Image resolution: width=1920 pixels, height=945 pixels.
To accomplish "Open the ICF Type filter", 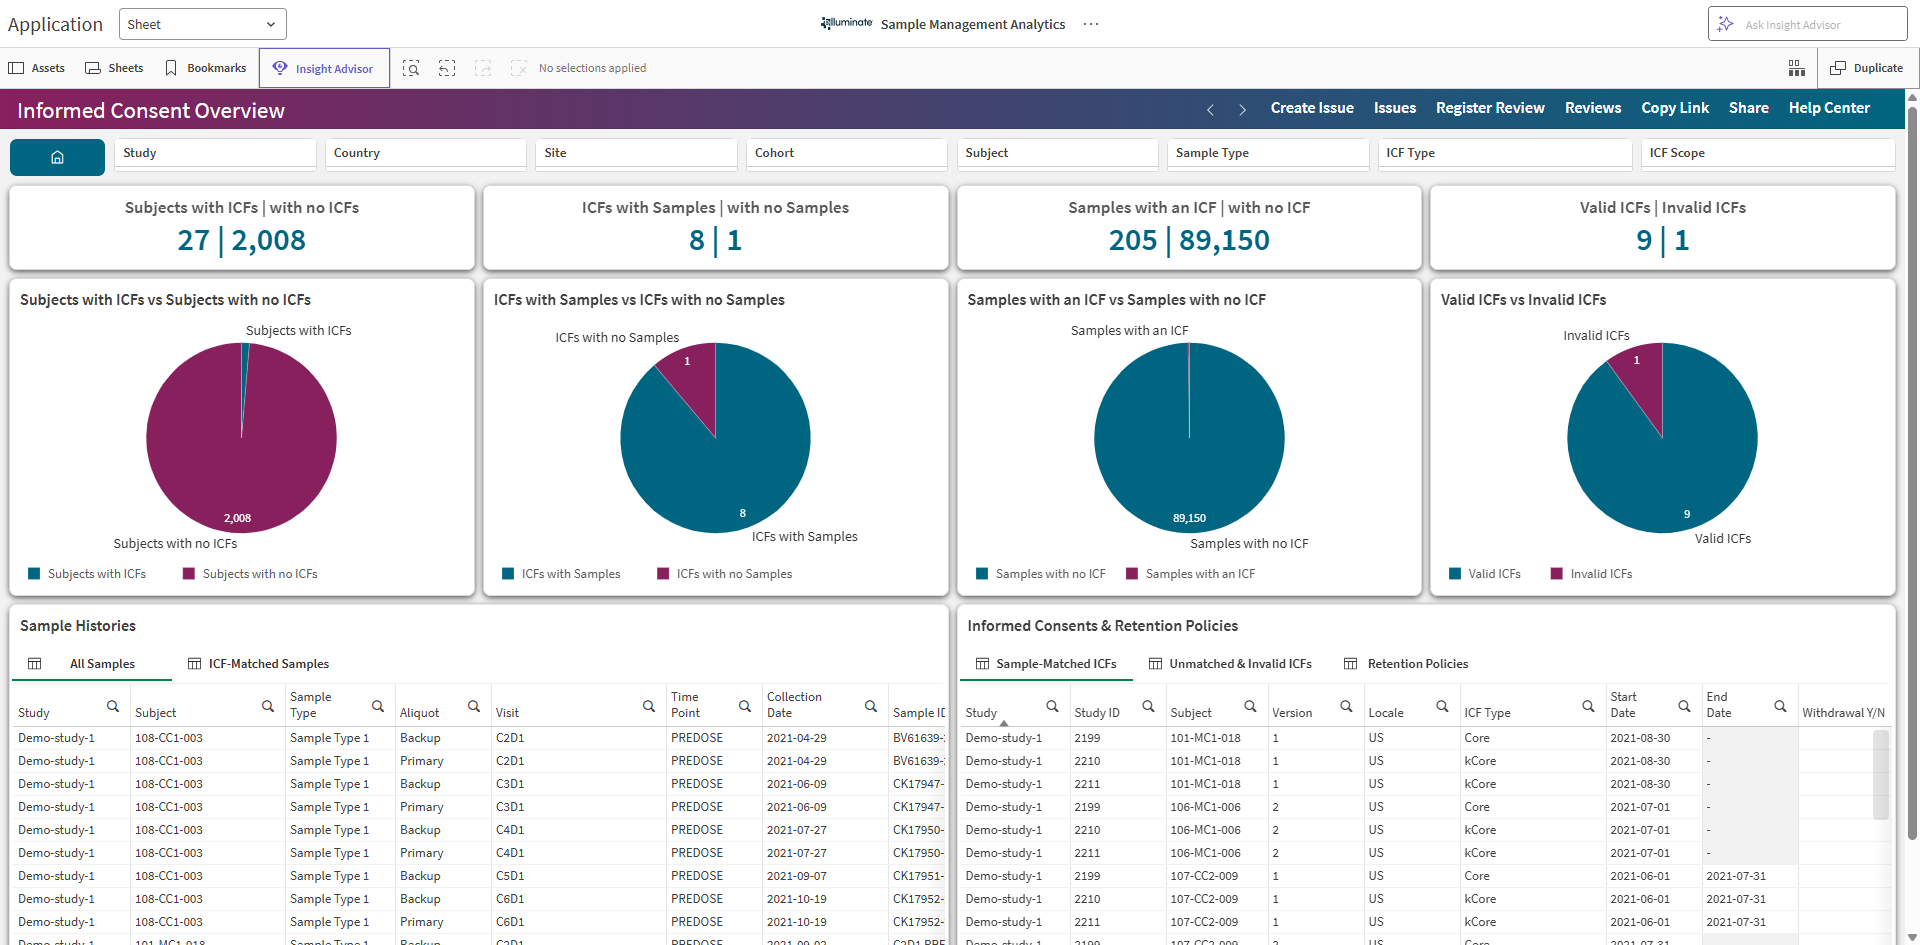I will click(1505, 153).
